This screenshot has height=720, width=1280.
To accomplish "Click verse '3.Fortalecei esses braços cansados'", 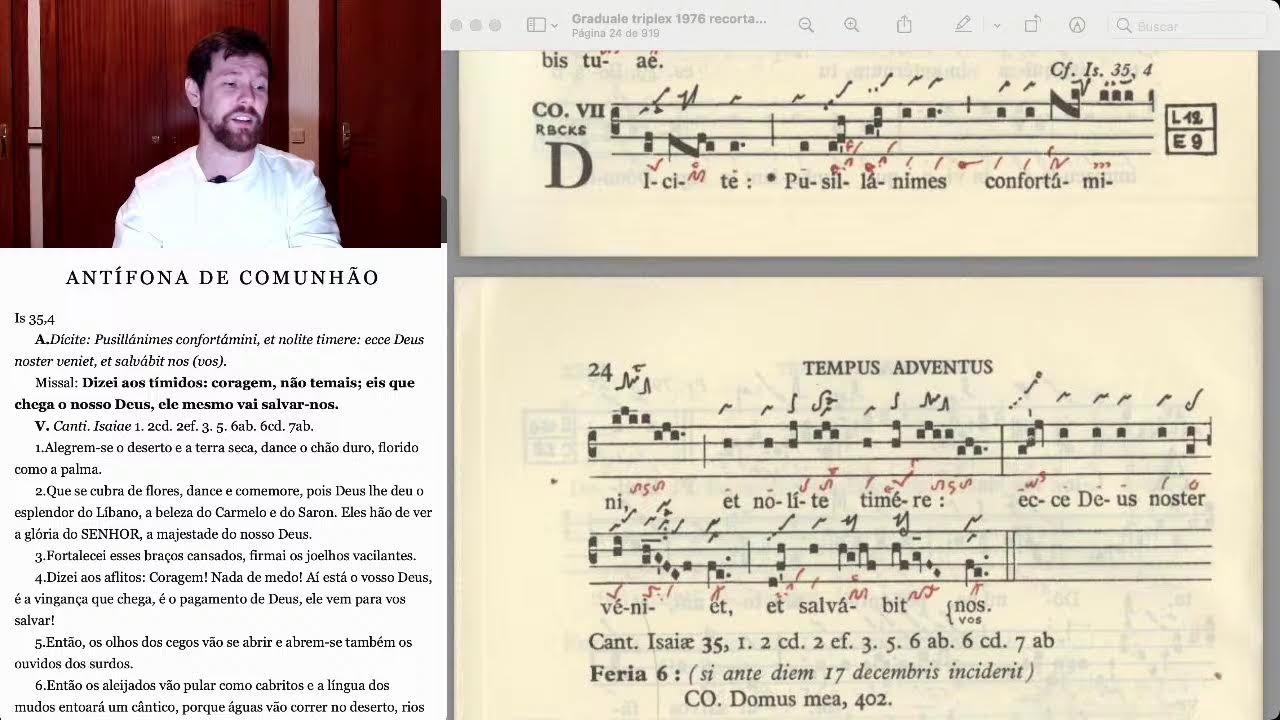I will click(225, 556).
